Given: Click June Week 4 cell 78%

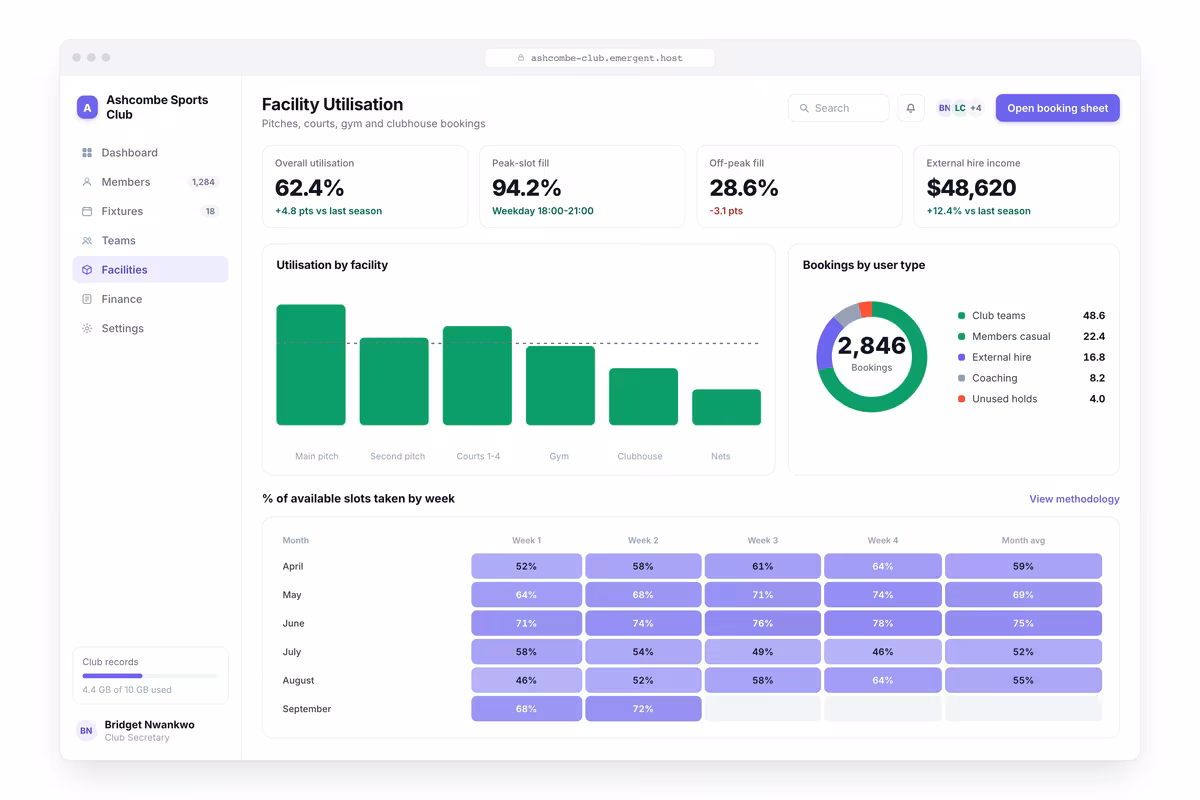Looking at the screenshot, I should coord(882,623).
